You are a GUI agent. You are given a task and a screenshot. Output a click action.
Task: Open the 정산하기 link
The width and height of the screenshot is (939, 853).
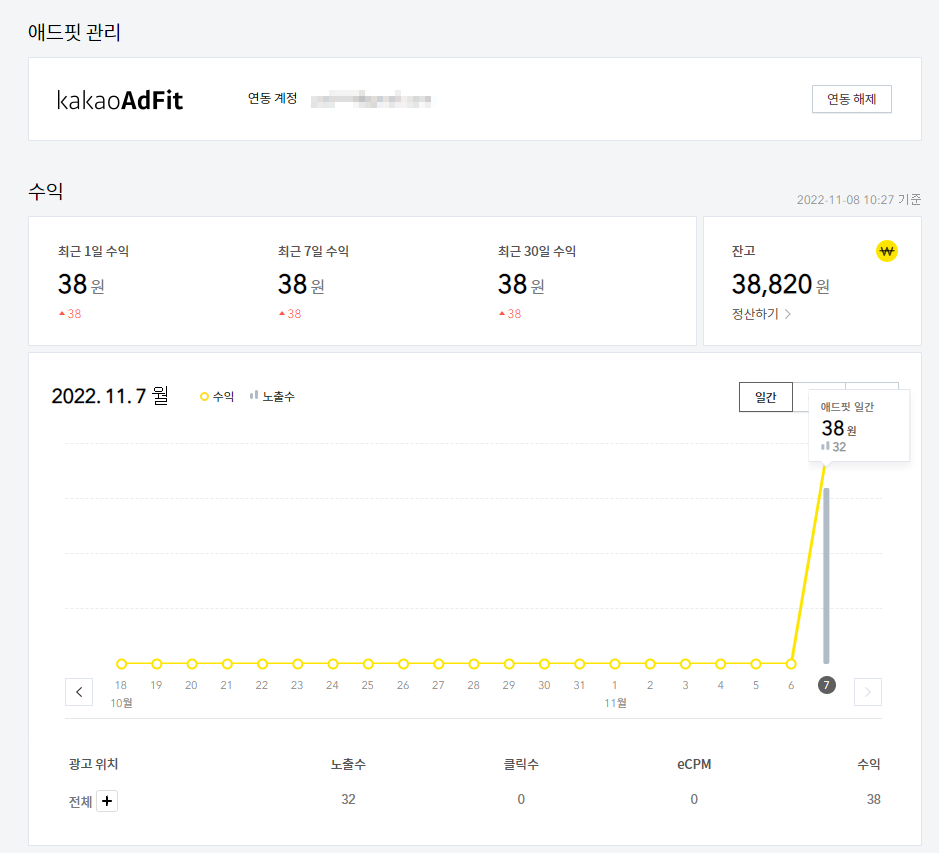[x=761, y=314]
